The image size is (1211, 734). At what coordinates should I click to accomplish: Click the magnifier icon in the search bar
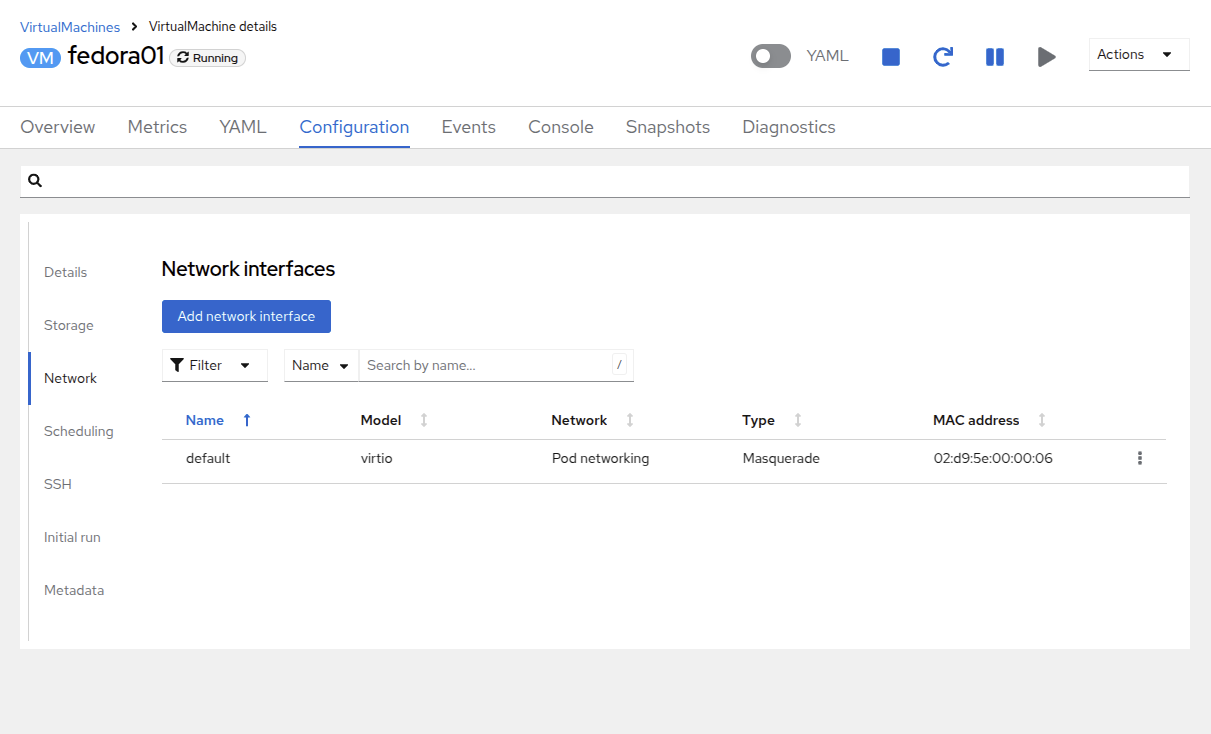point(35,181)
